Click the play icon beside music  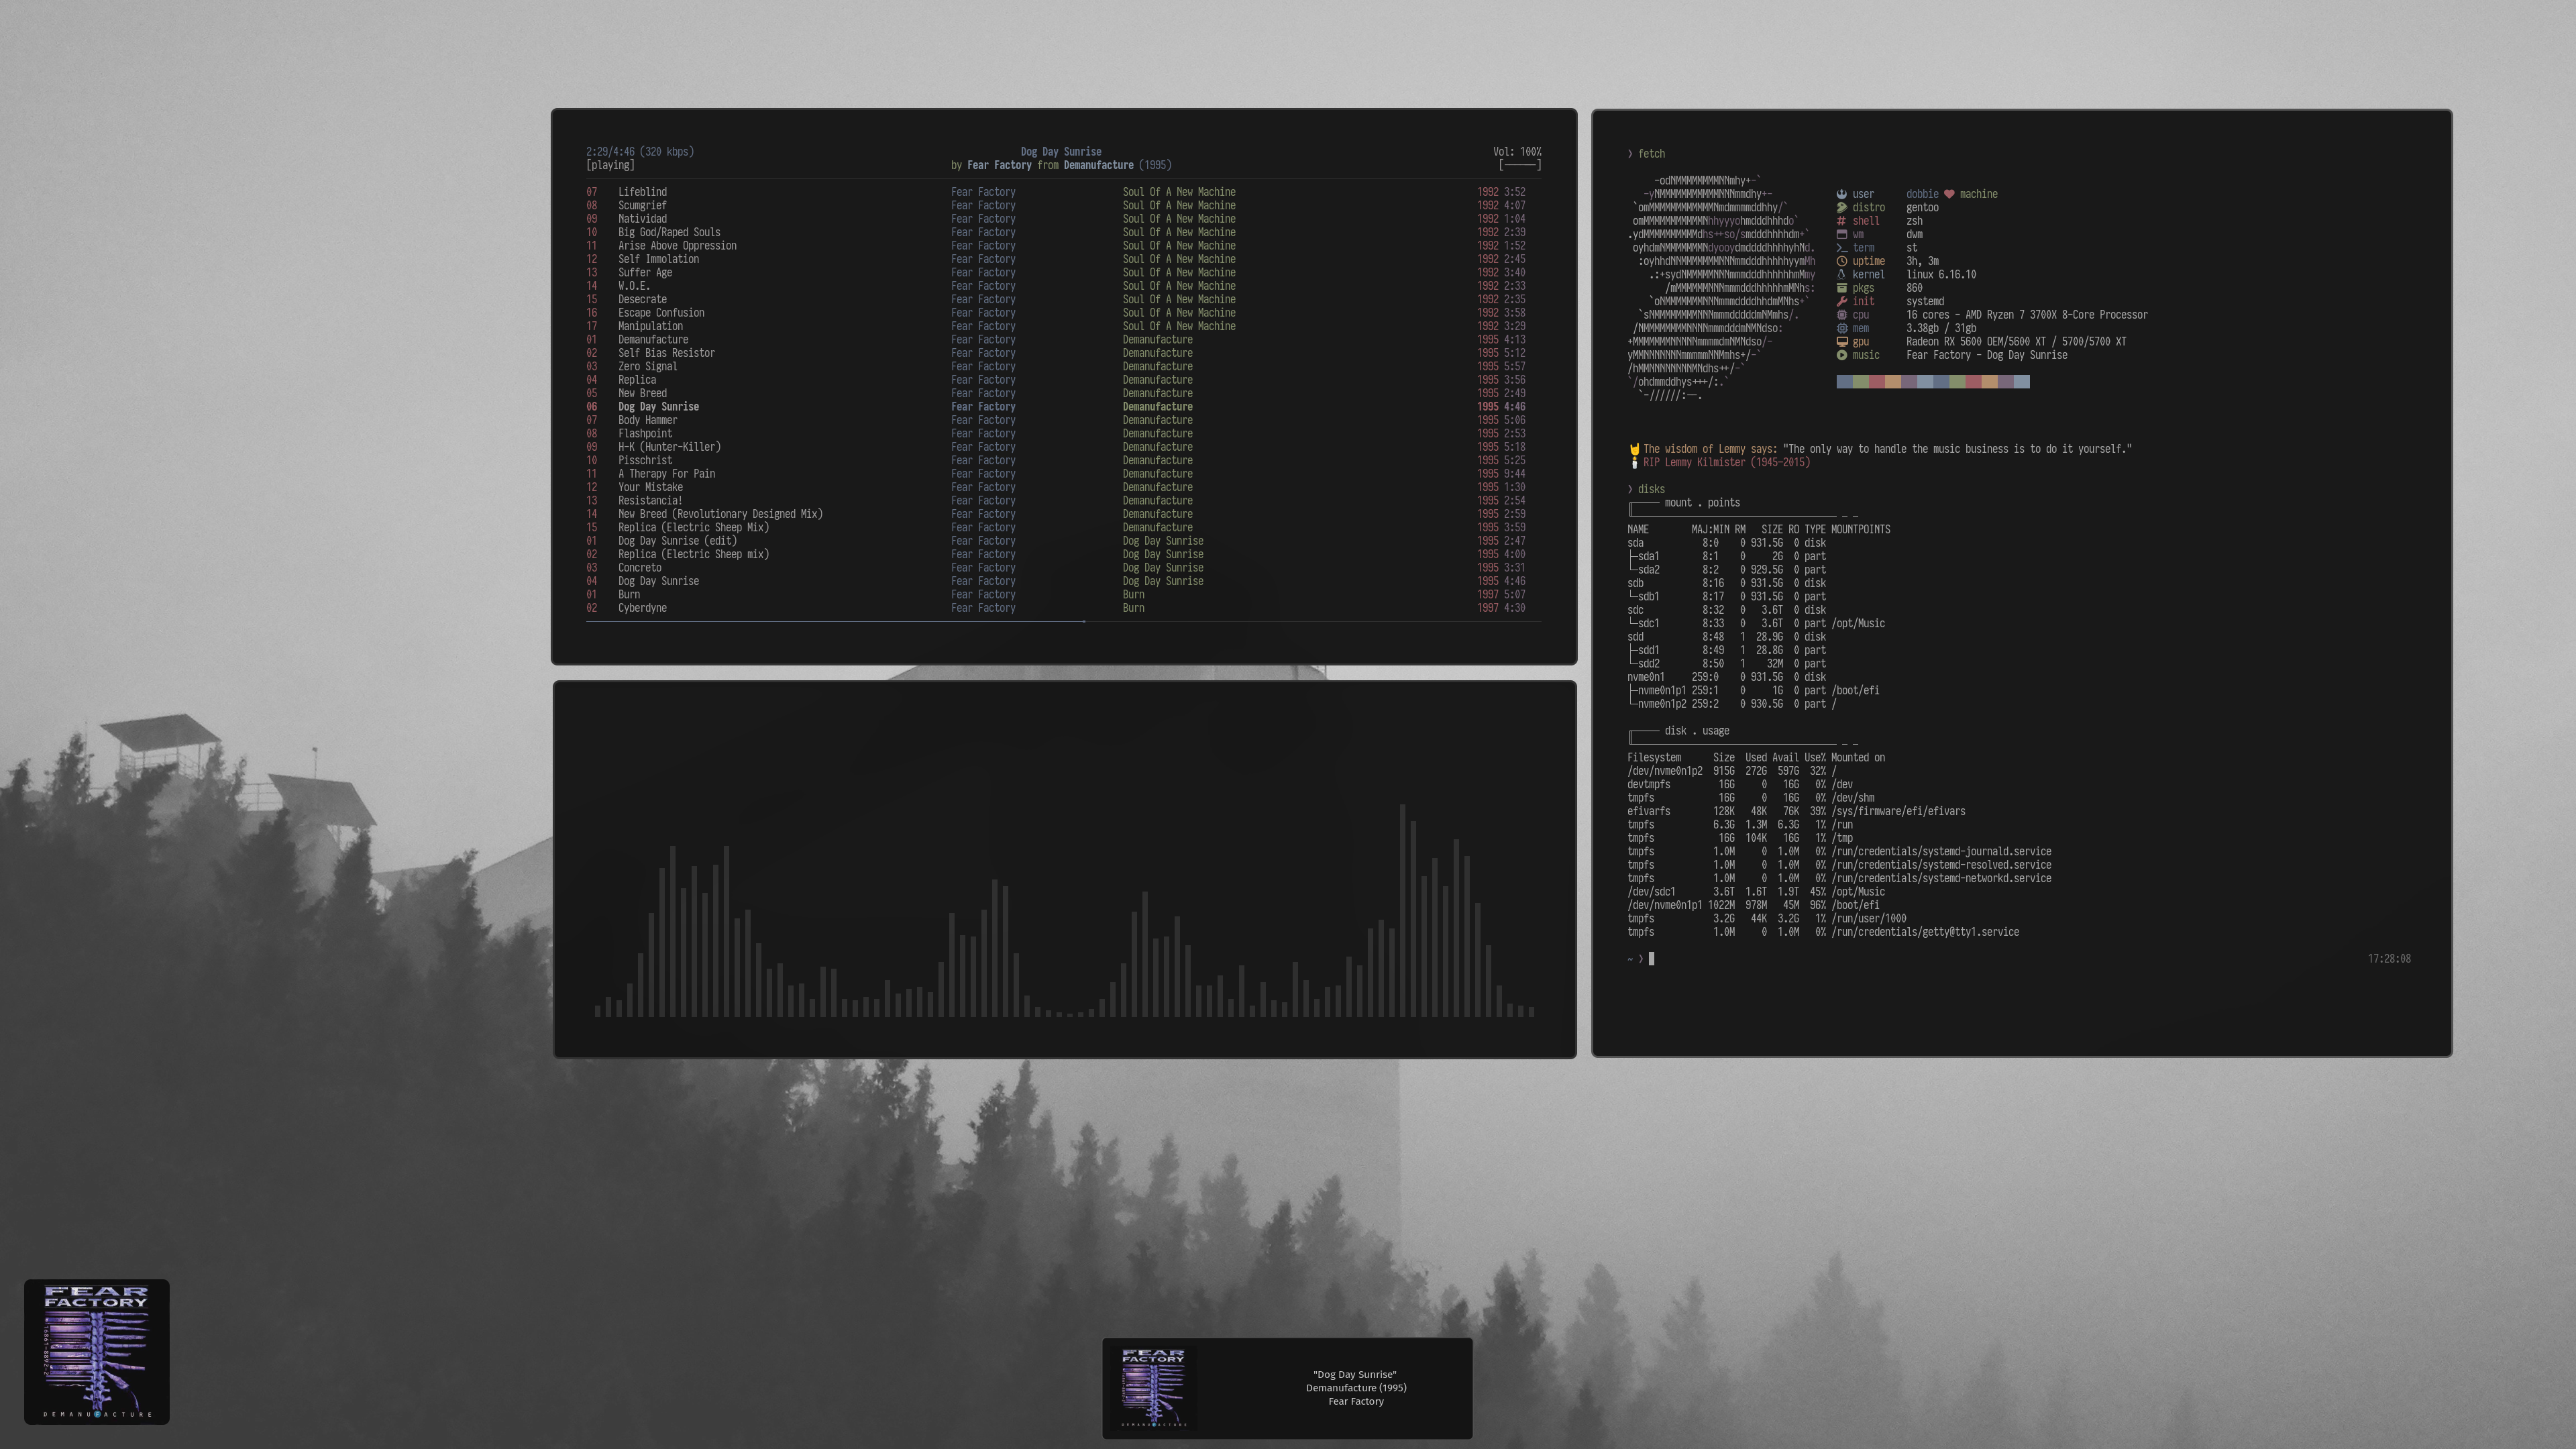[1841, 355]
